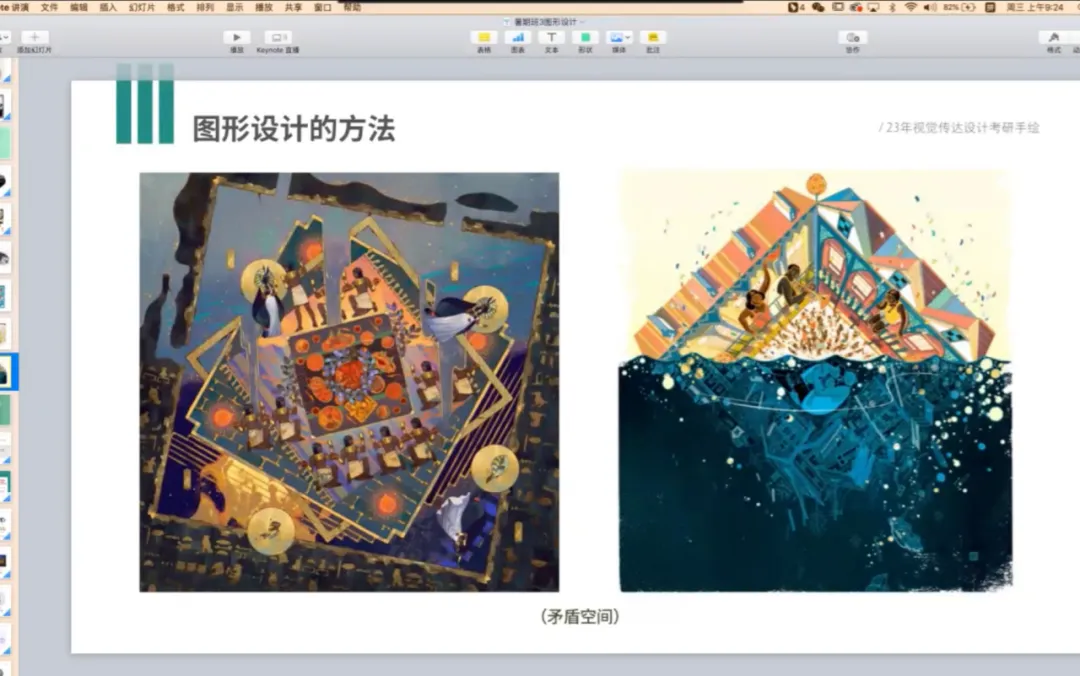Open the 编辑 (Edit) menu
Screen dimensions: 1080x676
click(x=79, y=7)
